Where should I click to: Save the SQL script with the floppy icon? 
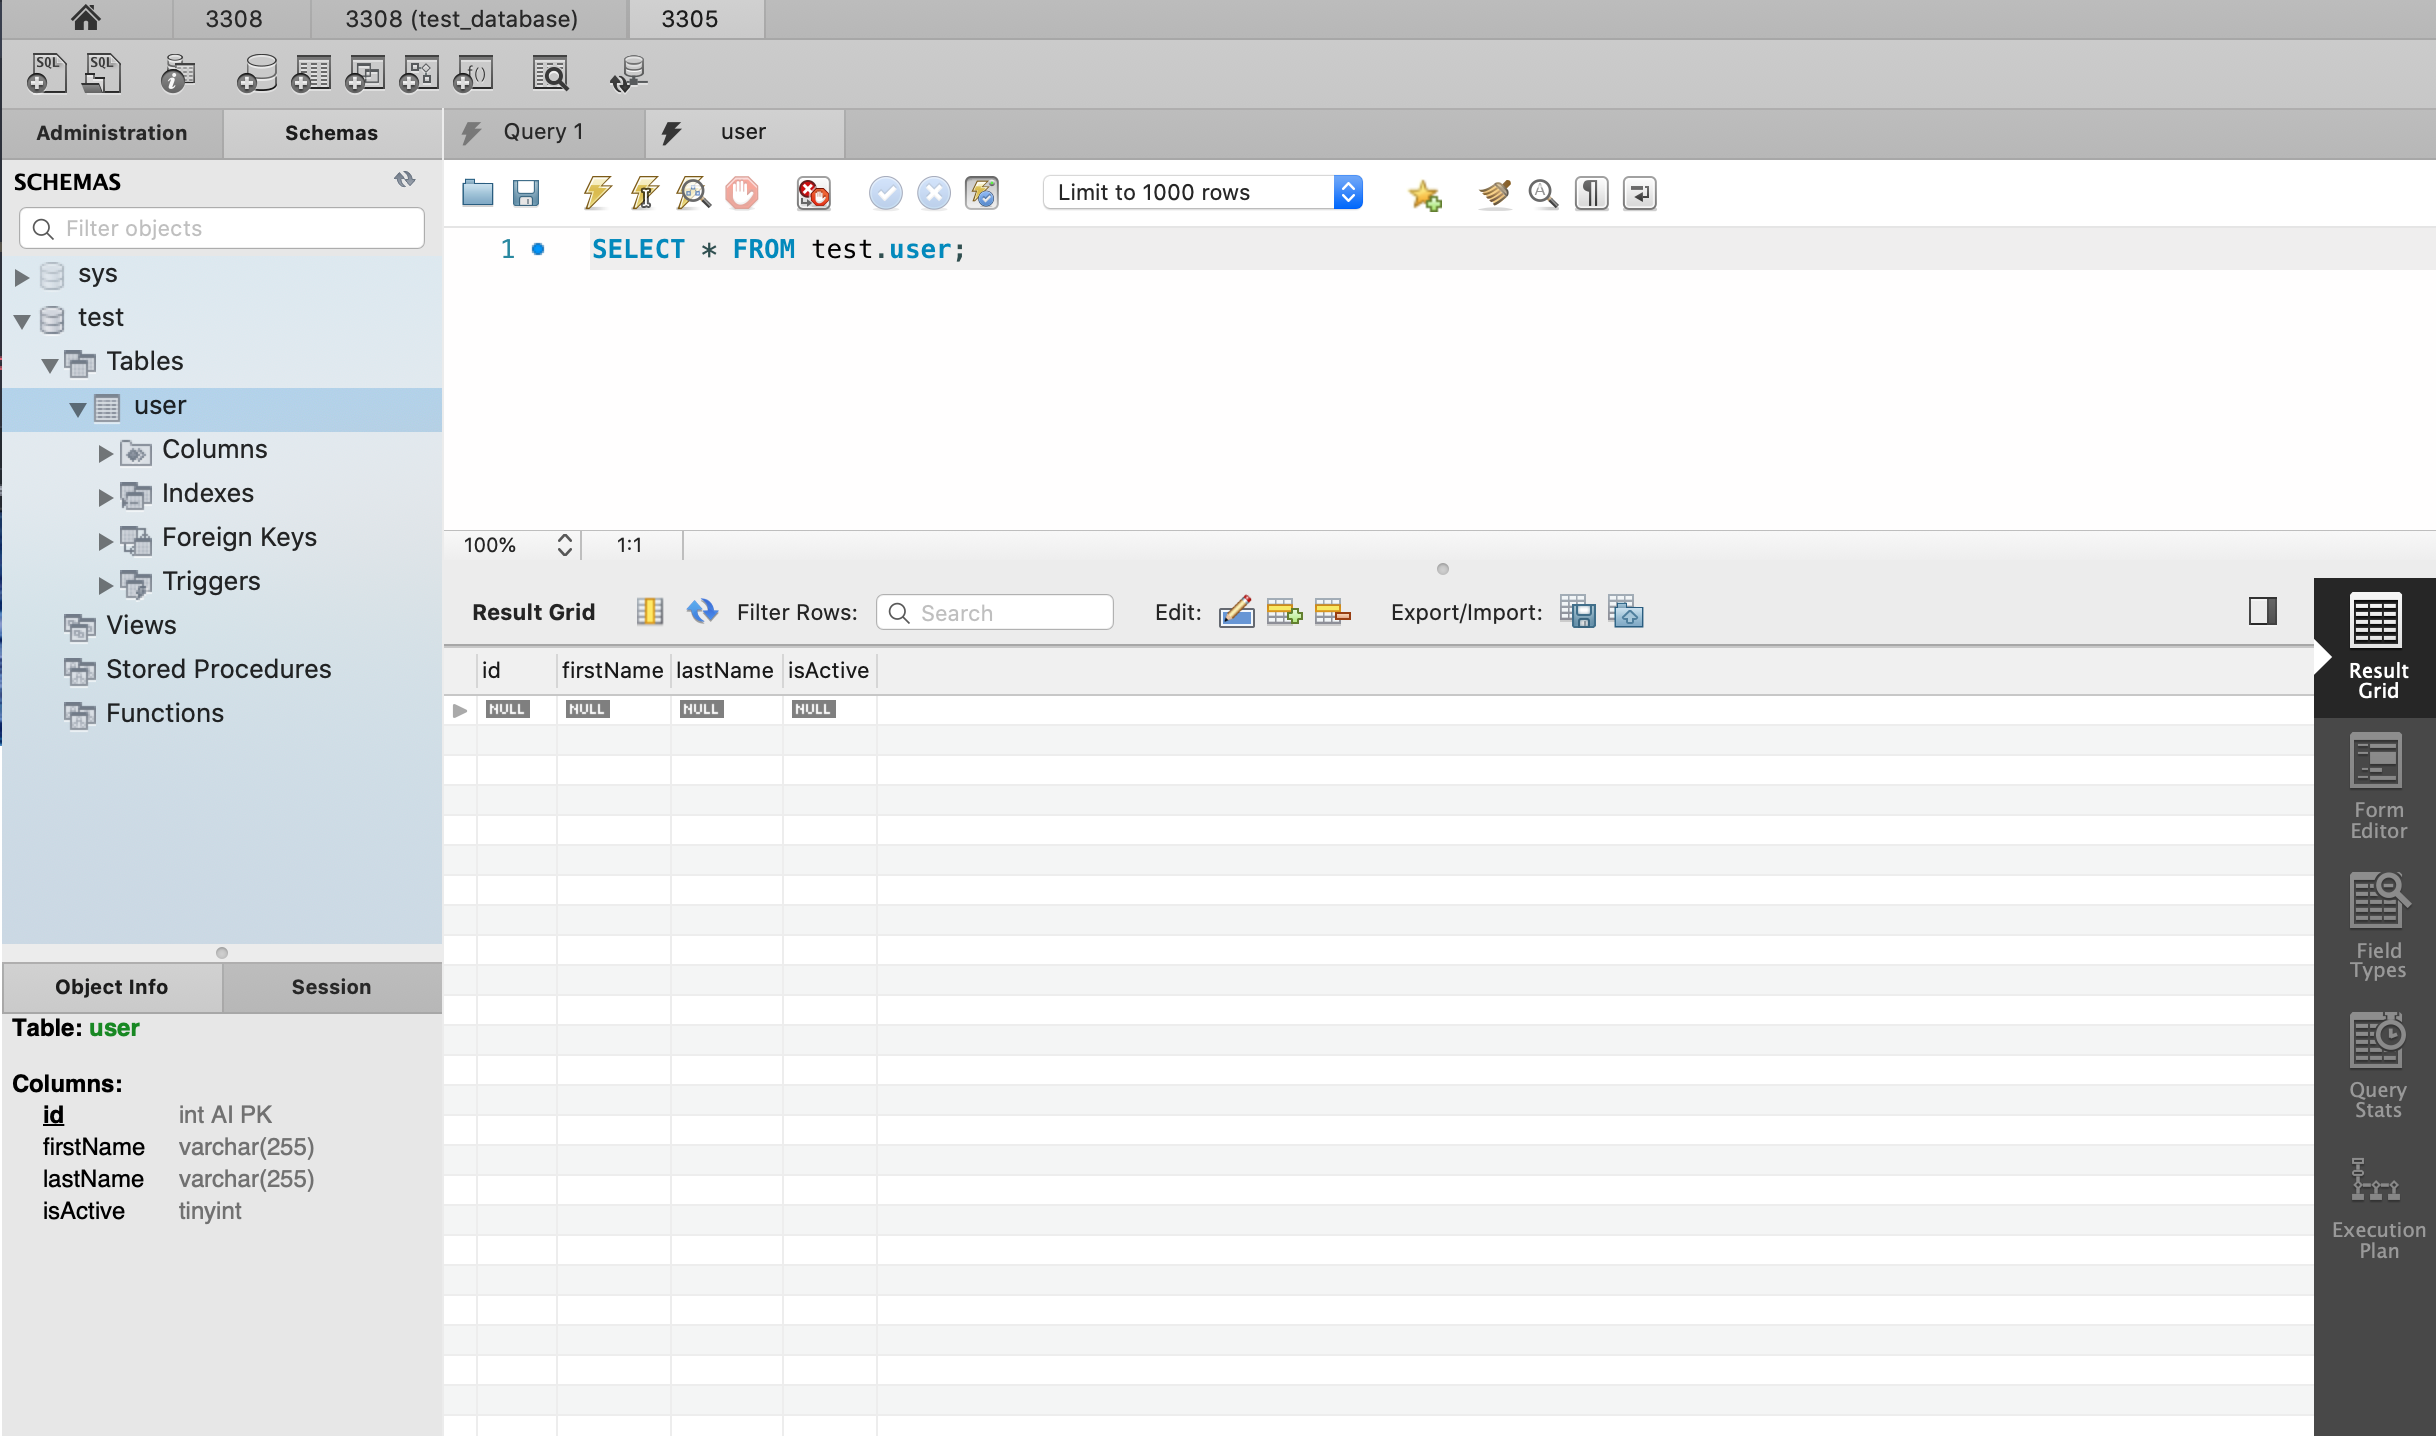pyautogui.click(x=526, y=192)
